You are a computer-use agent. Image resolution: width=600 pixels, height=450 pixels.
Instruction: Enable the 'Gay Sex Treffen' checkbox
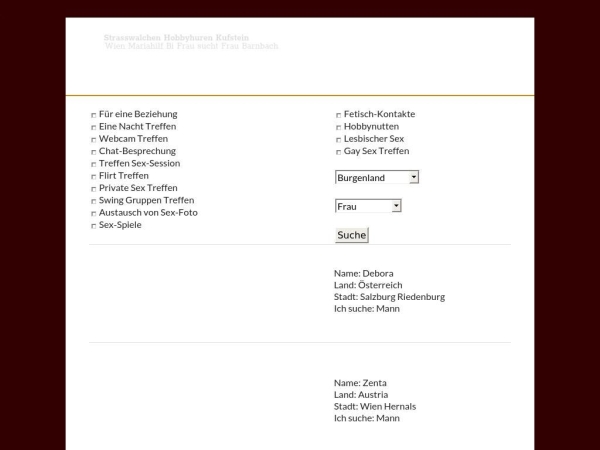(x=338, y=152)
